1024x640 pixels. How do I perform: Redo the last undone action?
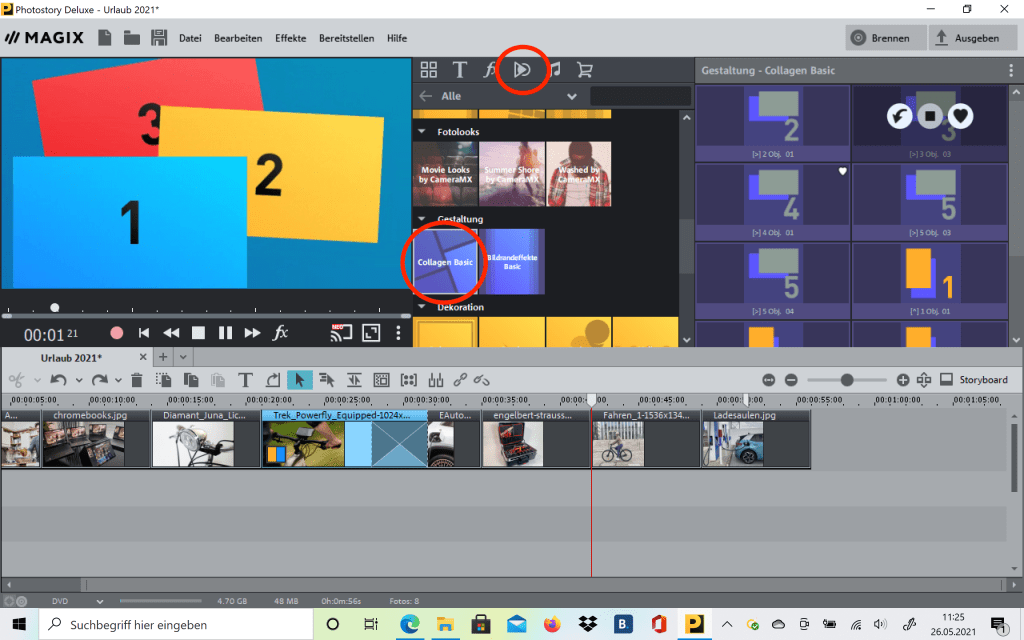coord(99,380)
